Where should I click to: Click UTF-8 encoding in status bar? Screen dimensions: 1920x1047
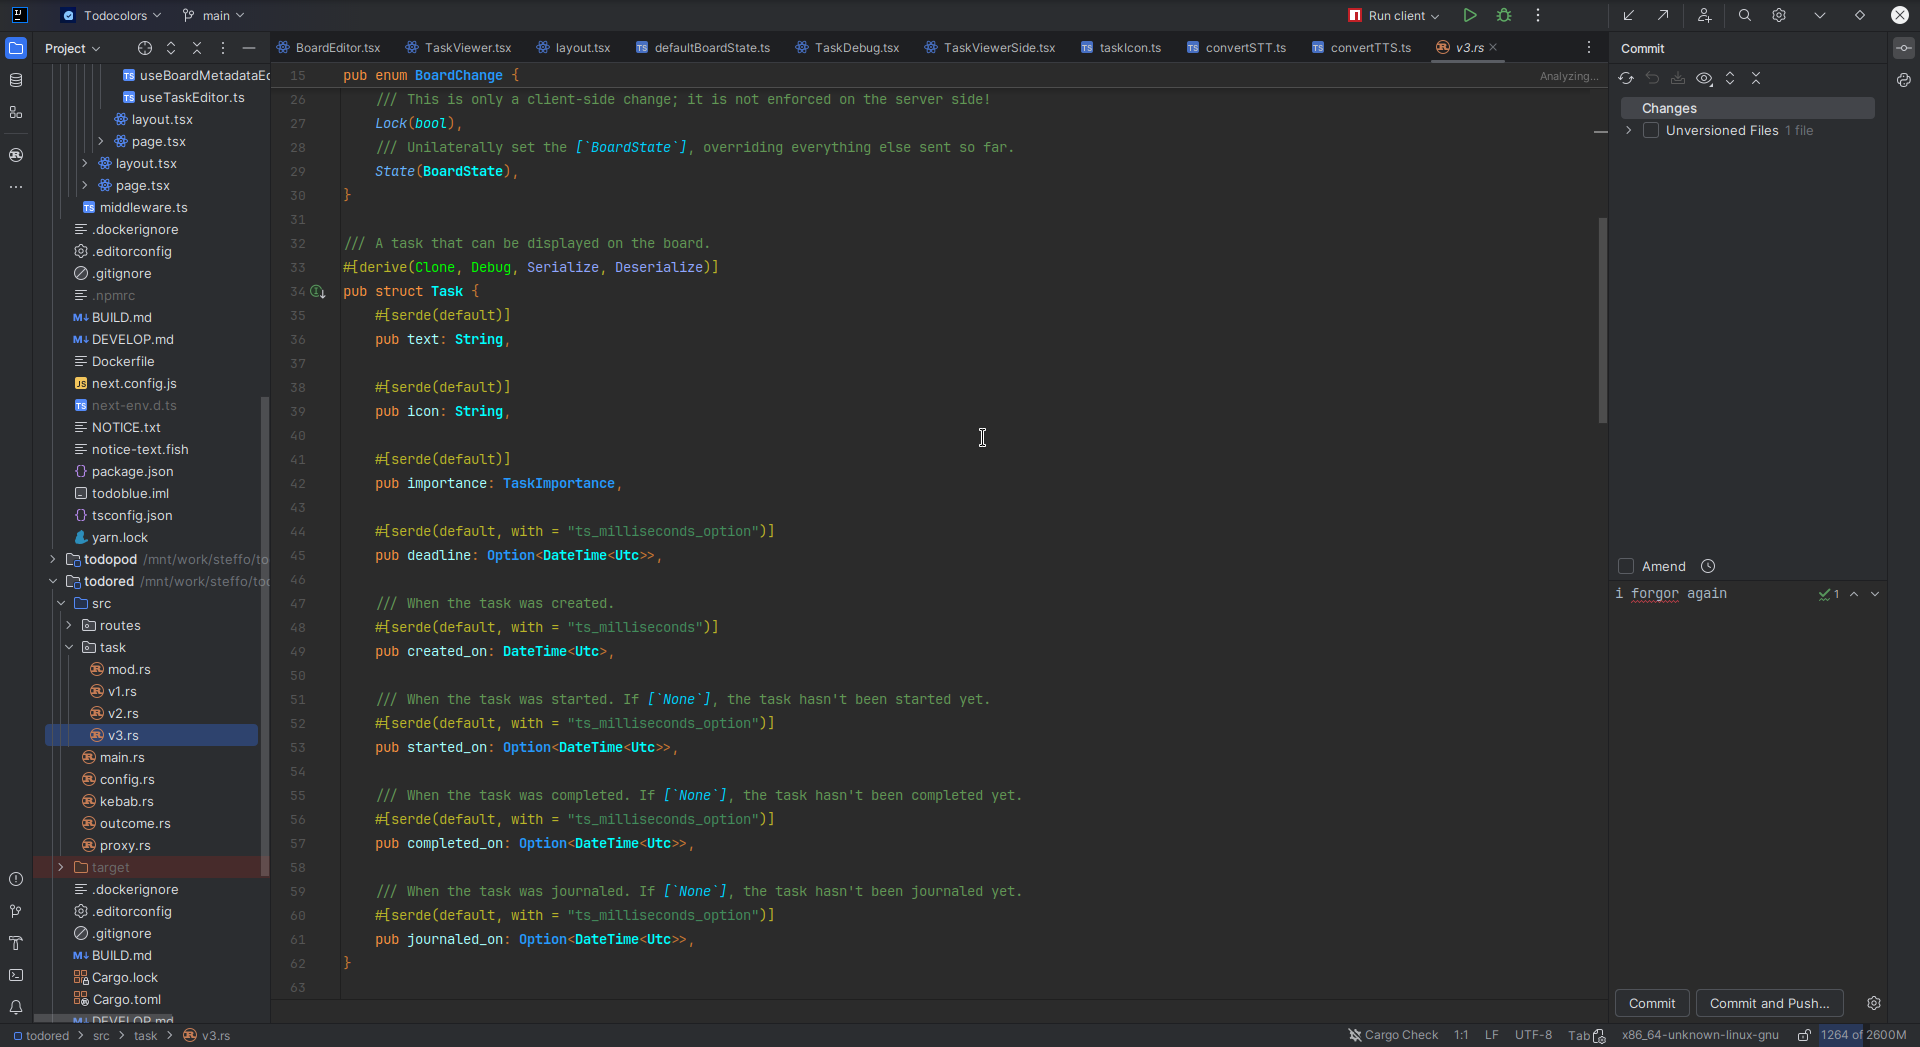(x=1533, y=1035)
